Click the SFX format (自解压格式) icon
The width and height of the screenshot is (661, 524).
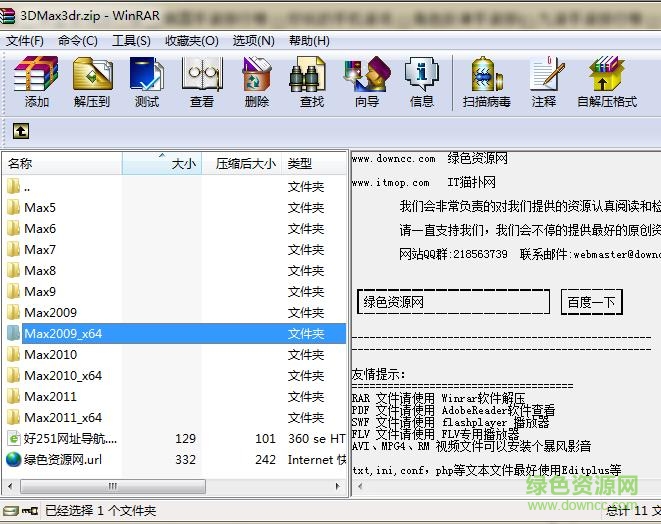[x=607, y=74]
